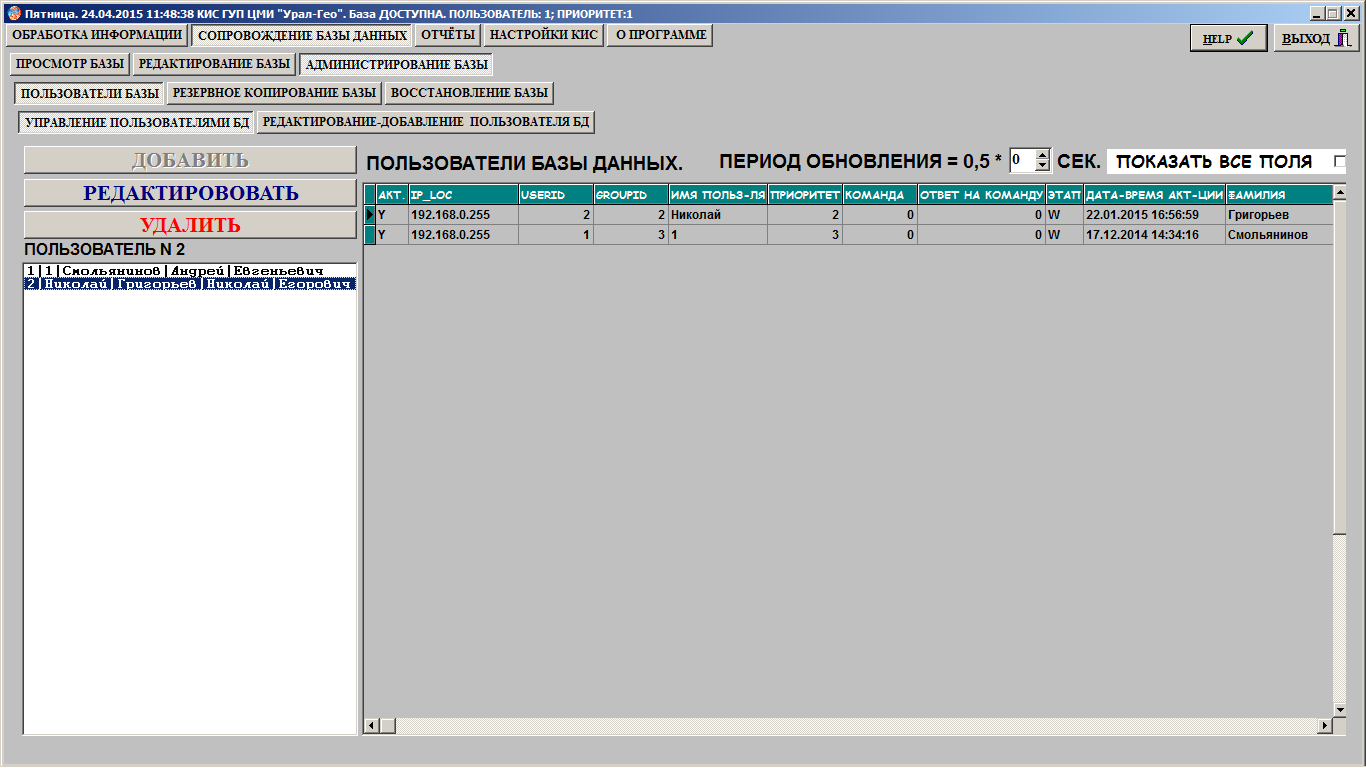Click the greyed ДОБАВИТЬ button
Image resolution: width=1366 pixels, height=768 pixels.
(x=190, y=160)
